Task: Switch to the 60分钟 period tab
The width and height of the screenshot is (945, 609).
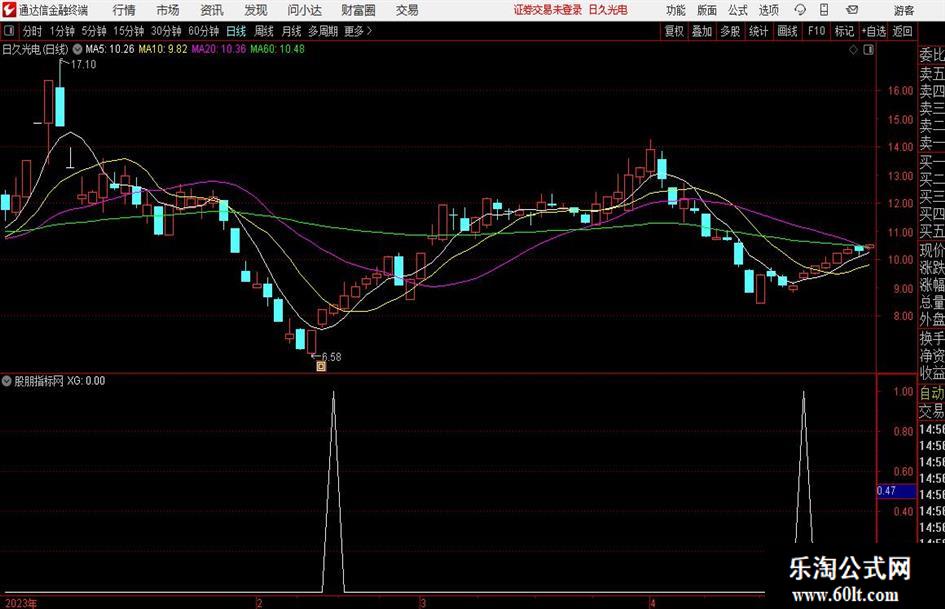Action: (x=203, y=31)
